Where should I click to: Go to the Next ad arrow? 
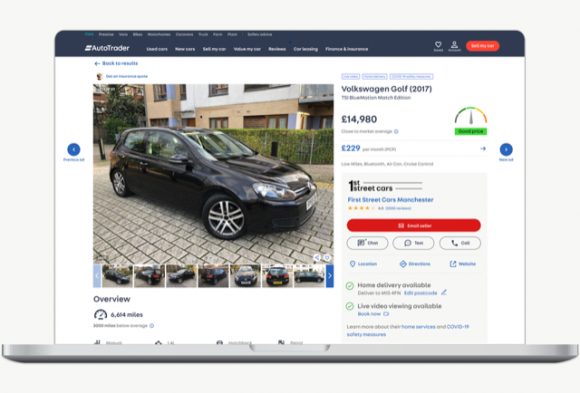click(506, 150)
